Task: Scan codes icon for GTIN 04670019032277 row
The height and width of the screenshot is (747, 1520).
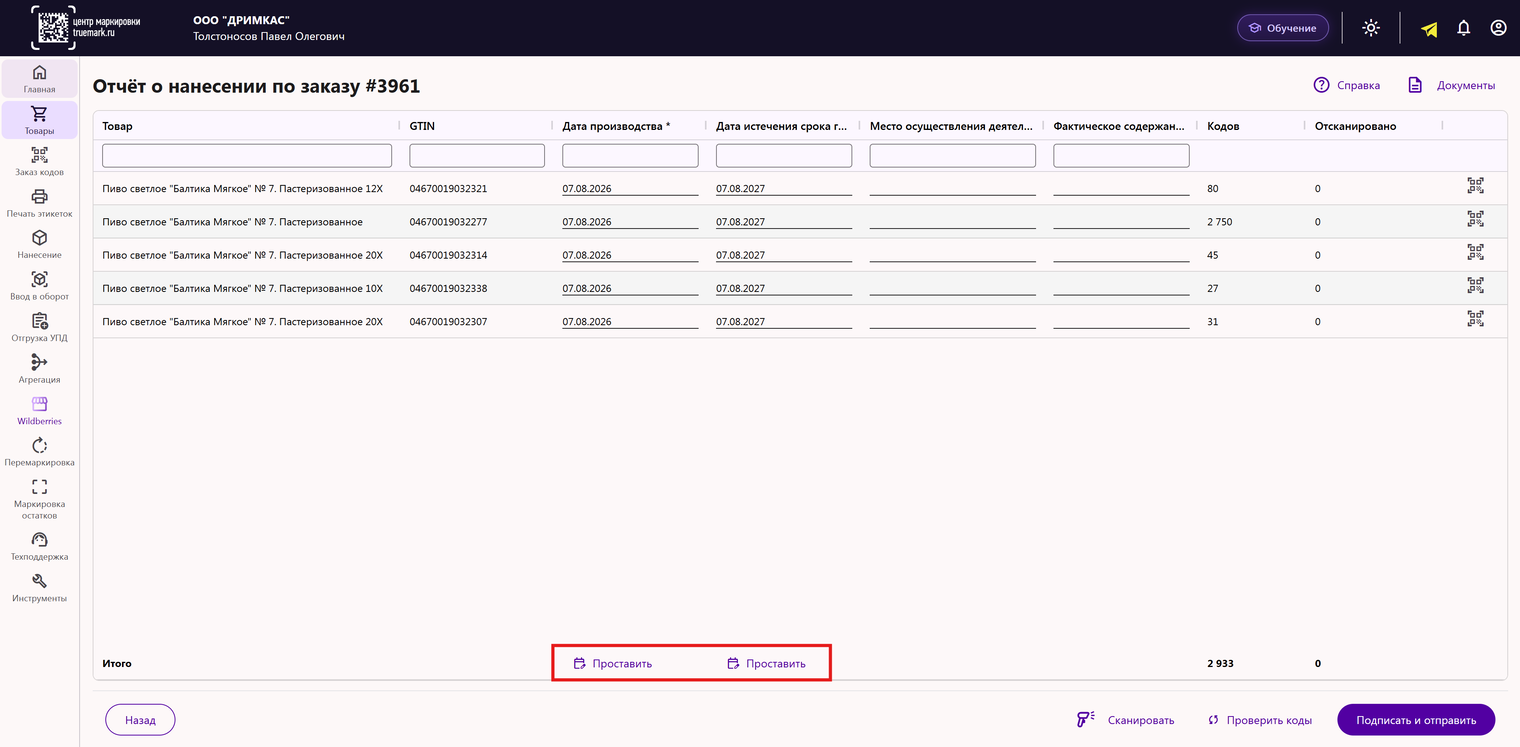Action: (1475, 219)
